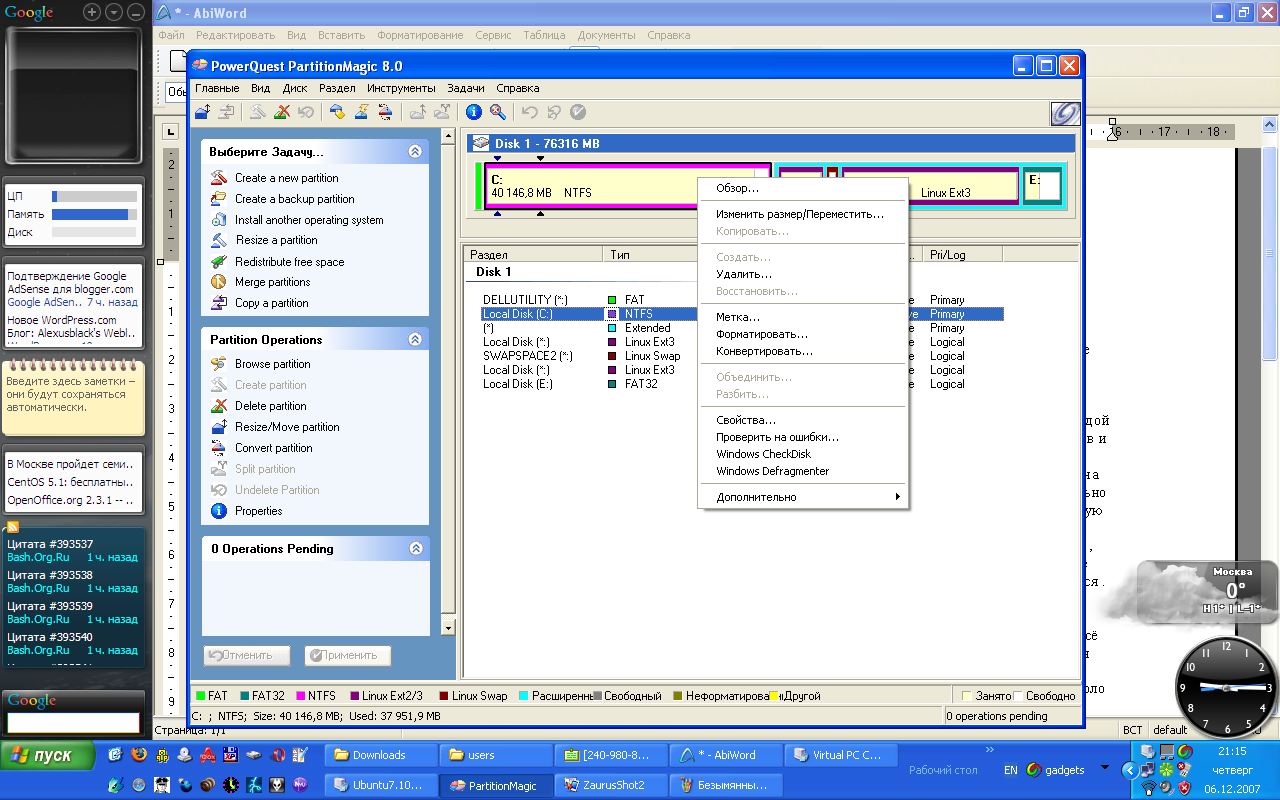
Task: Click Create a new partition task icon
Action: (219, 177)
